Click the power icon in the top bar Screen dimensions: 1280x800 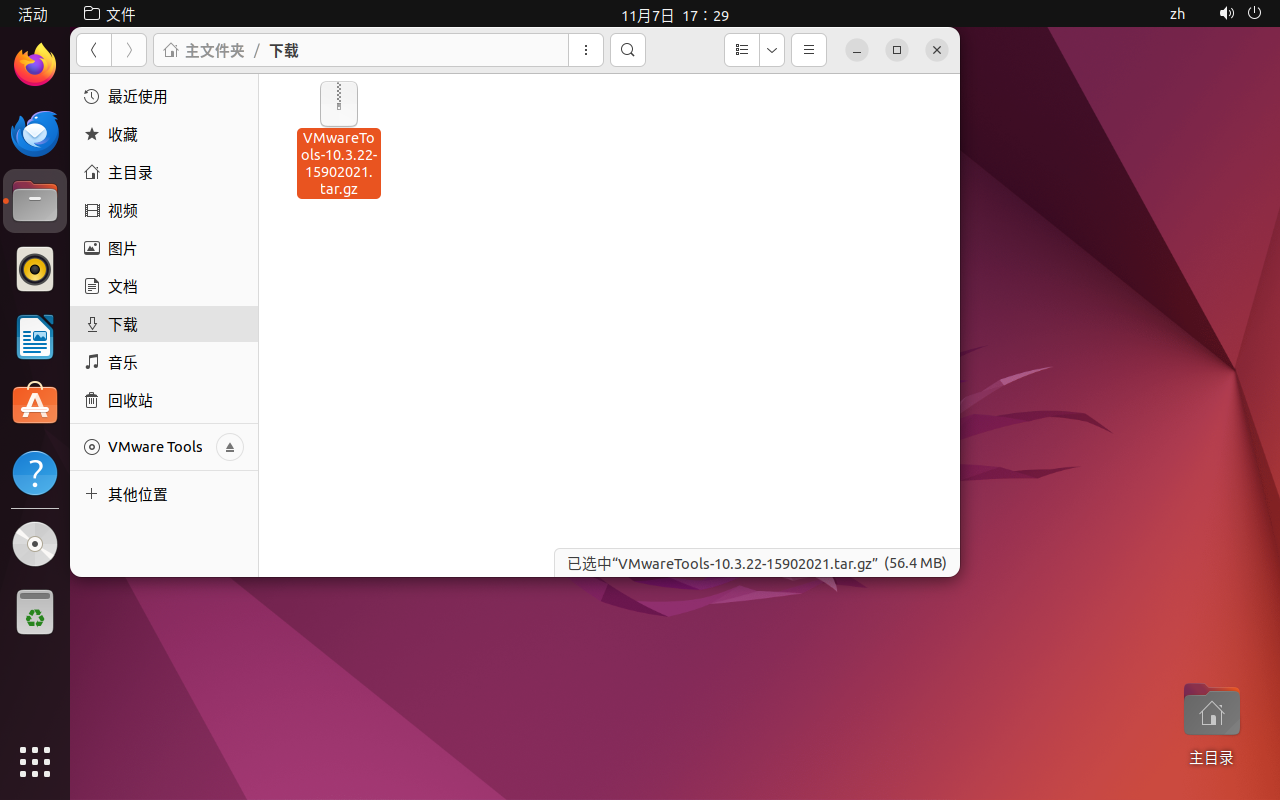click(x=1255, y=14)
